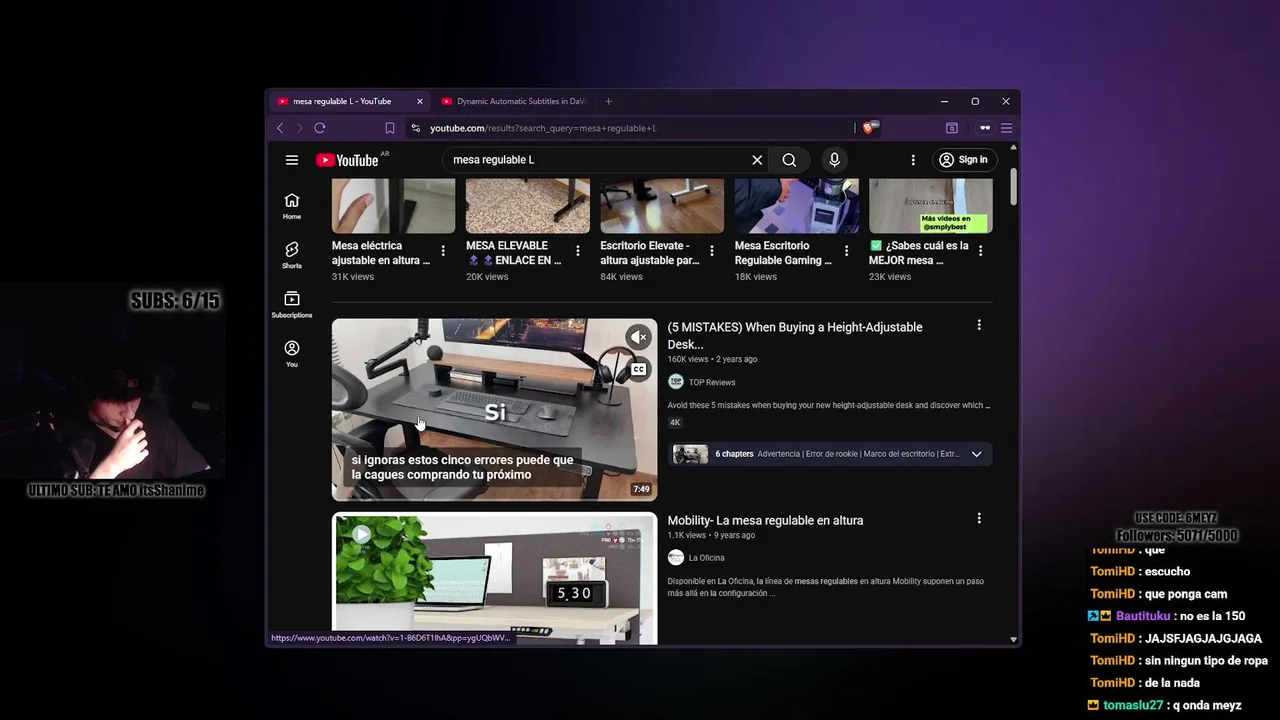Open Mesa eléctrica ajustable en altura short title

[381, 253]
